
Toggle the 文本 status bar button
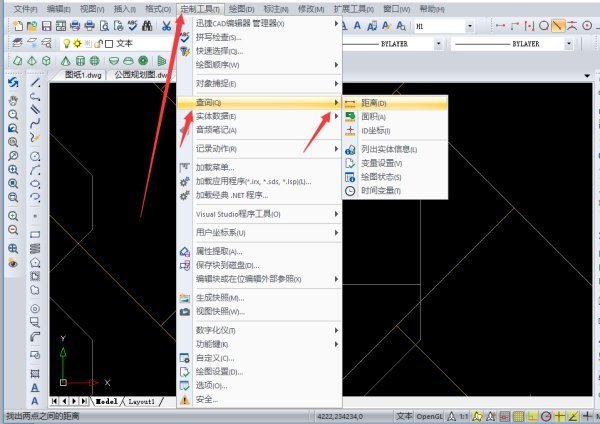coord(404,416)
